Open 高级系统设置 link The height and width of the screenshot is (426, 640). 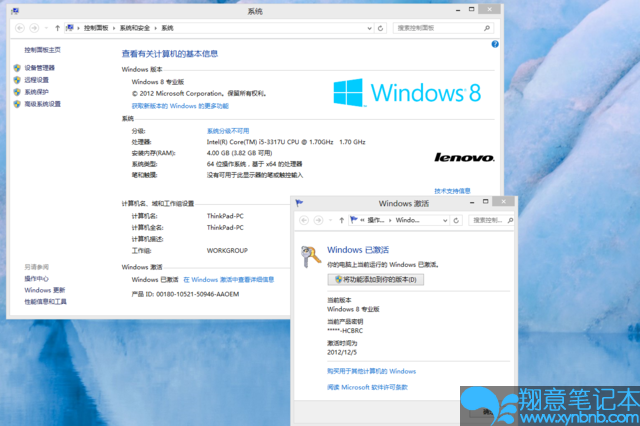click(42, 104)
